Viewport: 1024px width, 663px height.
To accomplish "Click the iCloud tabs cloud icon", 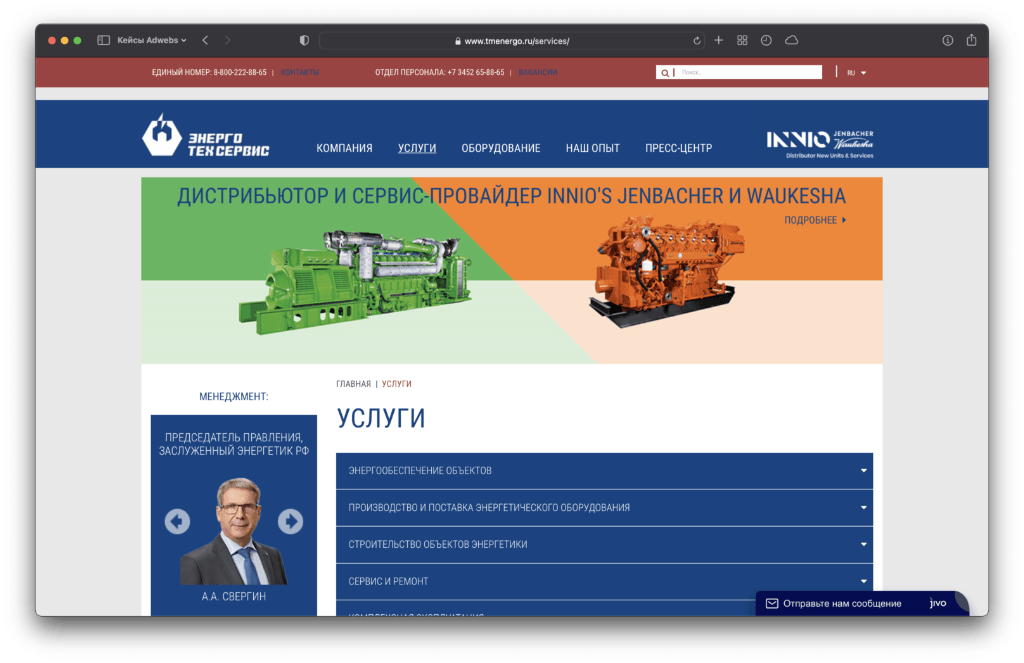I will point(792,40).
